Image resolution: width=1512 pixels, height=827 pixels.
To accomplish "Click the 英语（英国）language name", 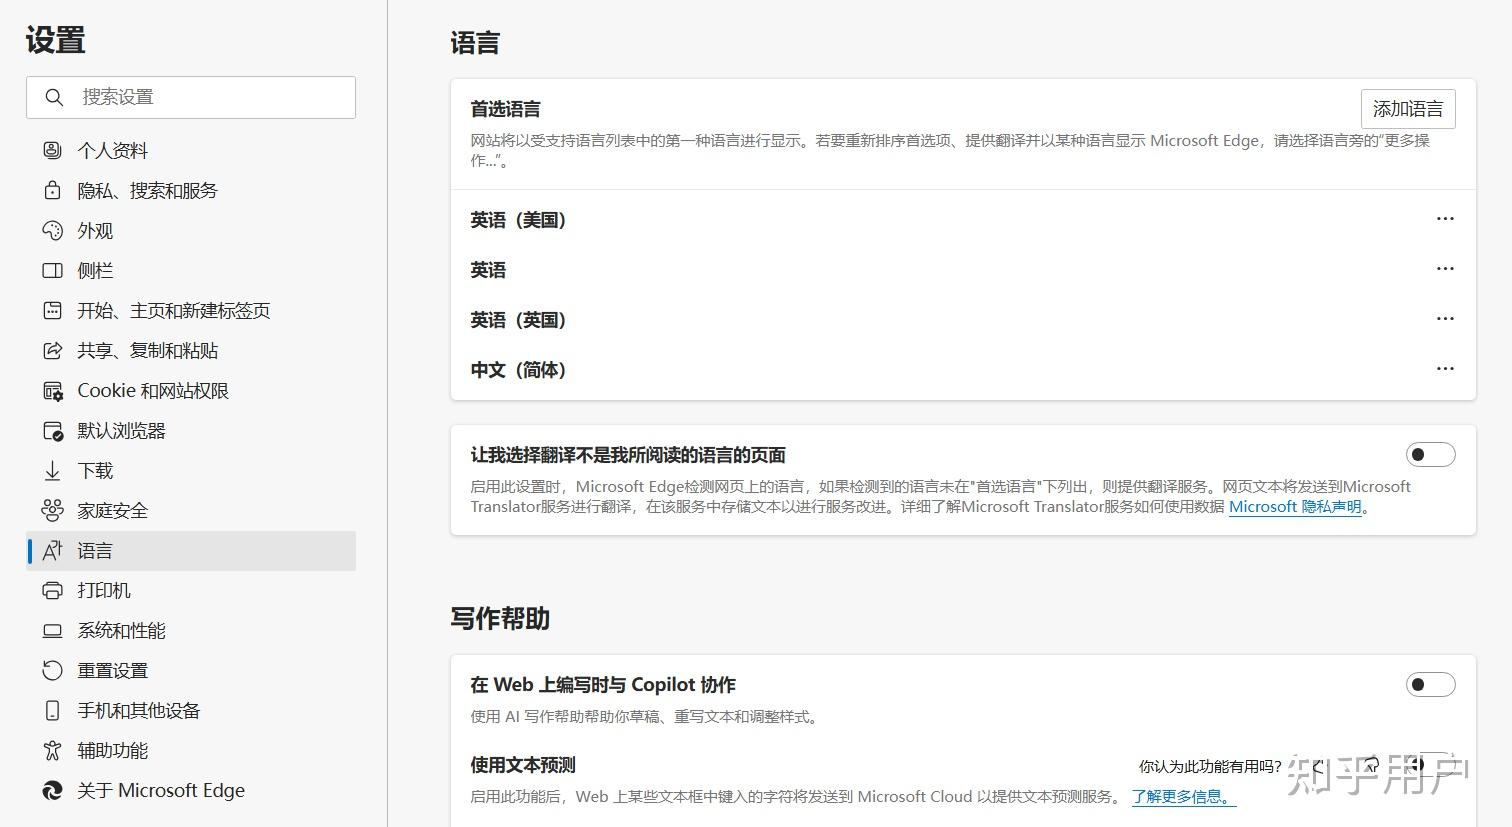I will [x=518, y=320].
